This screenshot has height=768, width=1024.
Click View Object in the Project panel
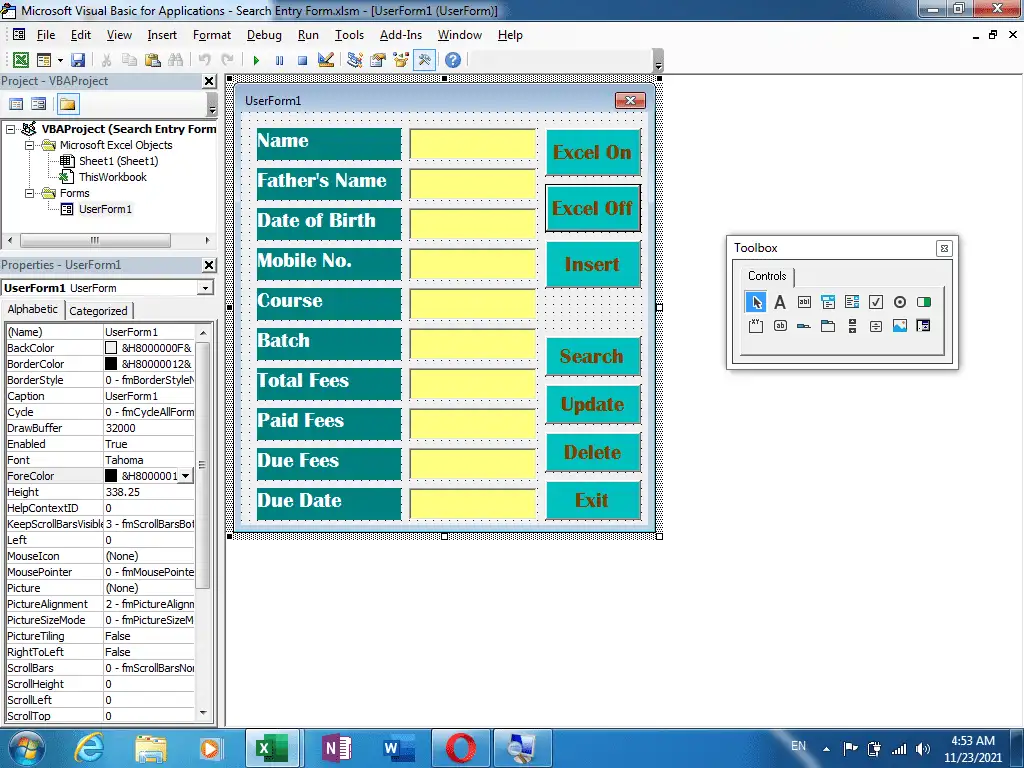tap(39, 104)
